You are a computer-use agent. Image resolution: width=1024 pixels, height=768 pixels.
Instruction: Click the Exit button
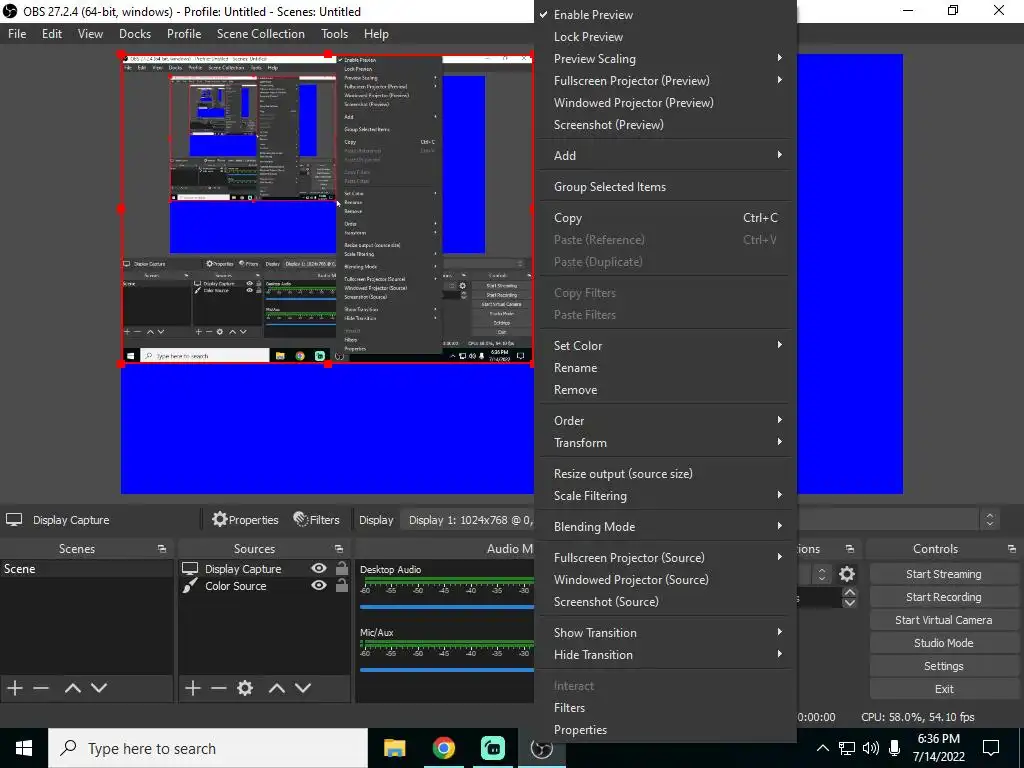point(943,689)
